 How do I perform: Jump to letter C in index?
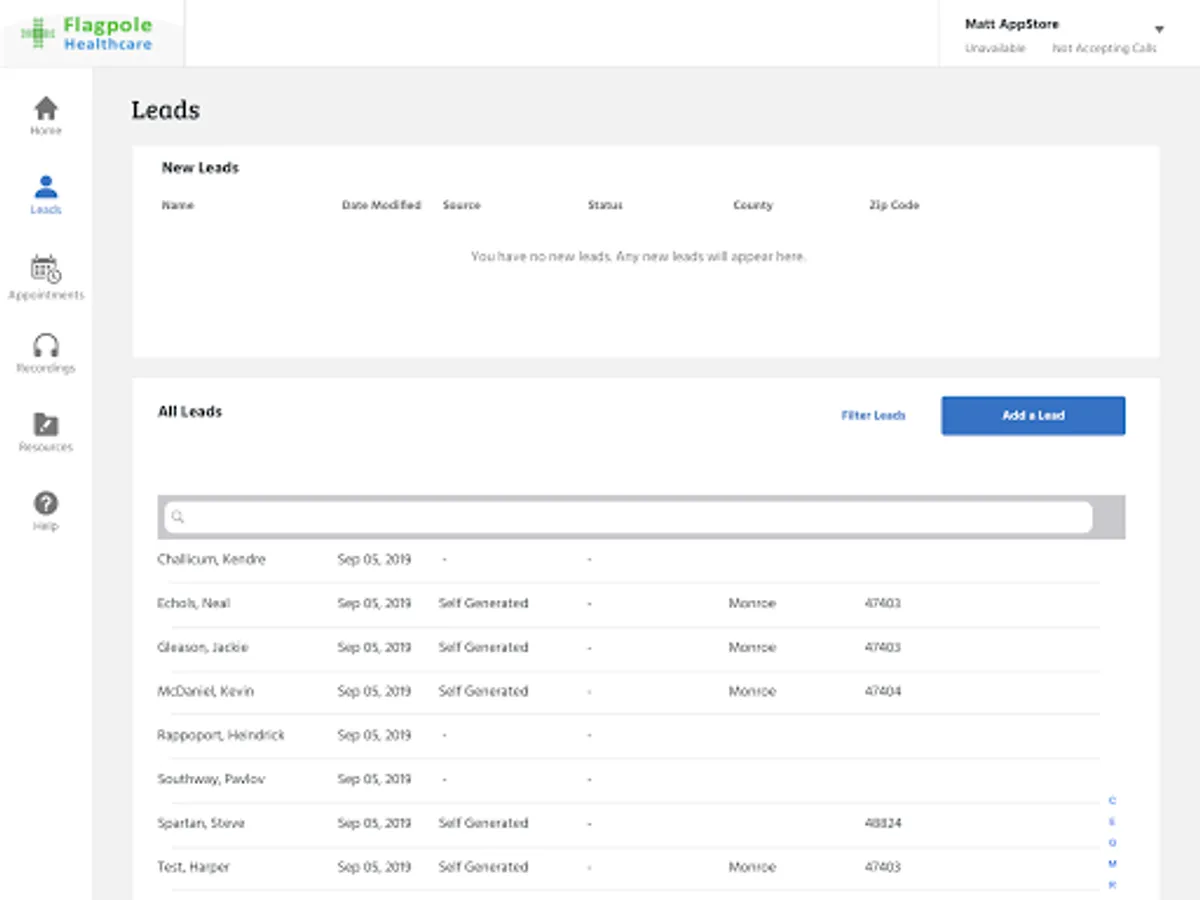click(1112, 801)
